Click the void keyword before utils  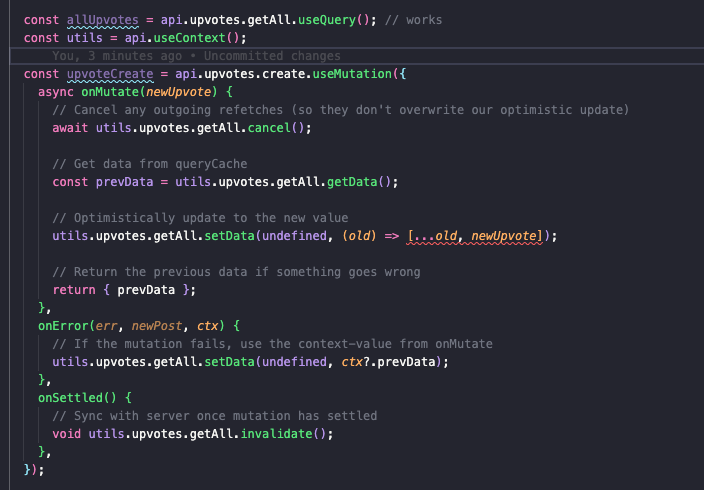tap(67, 433)
